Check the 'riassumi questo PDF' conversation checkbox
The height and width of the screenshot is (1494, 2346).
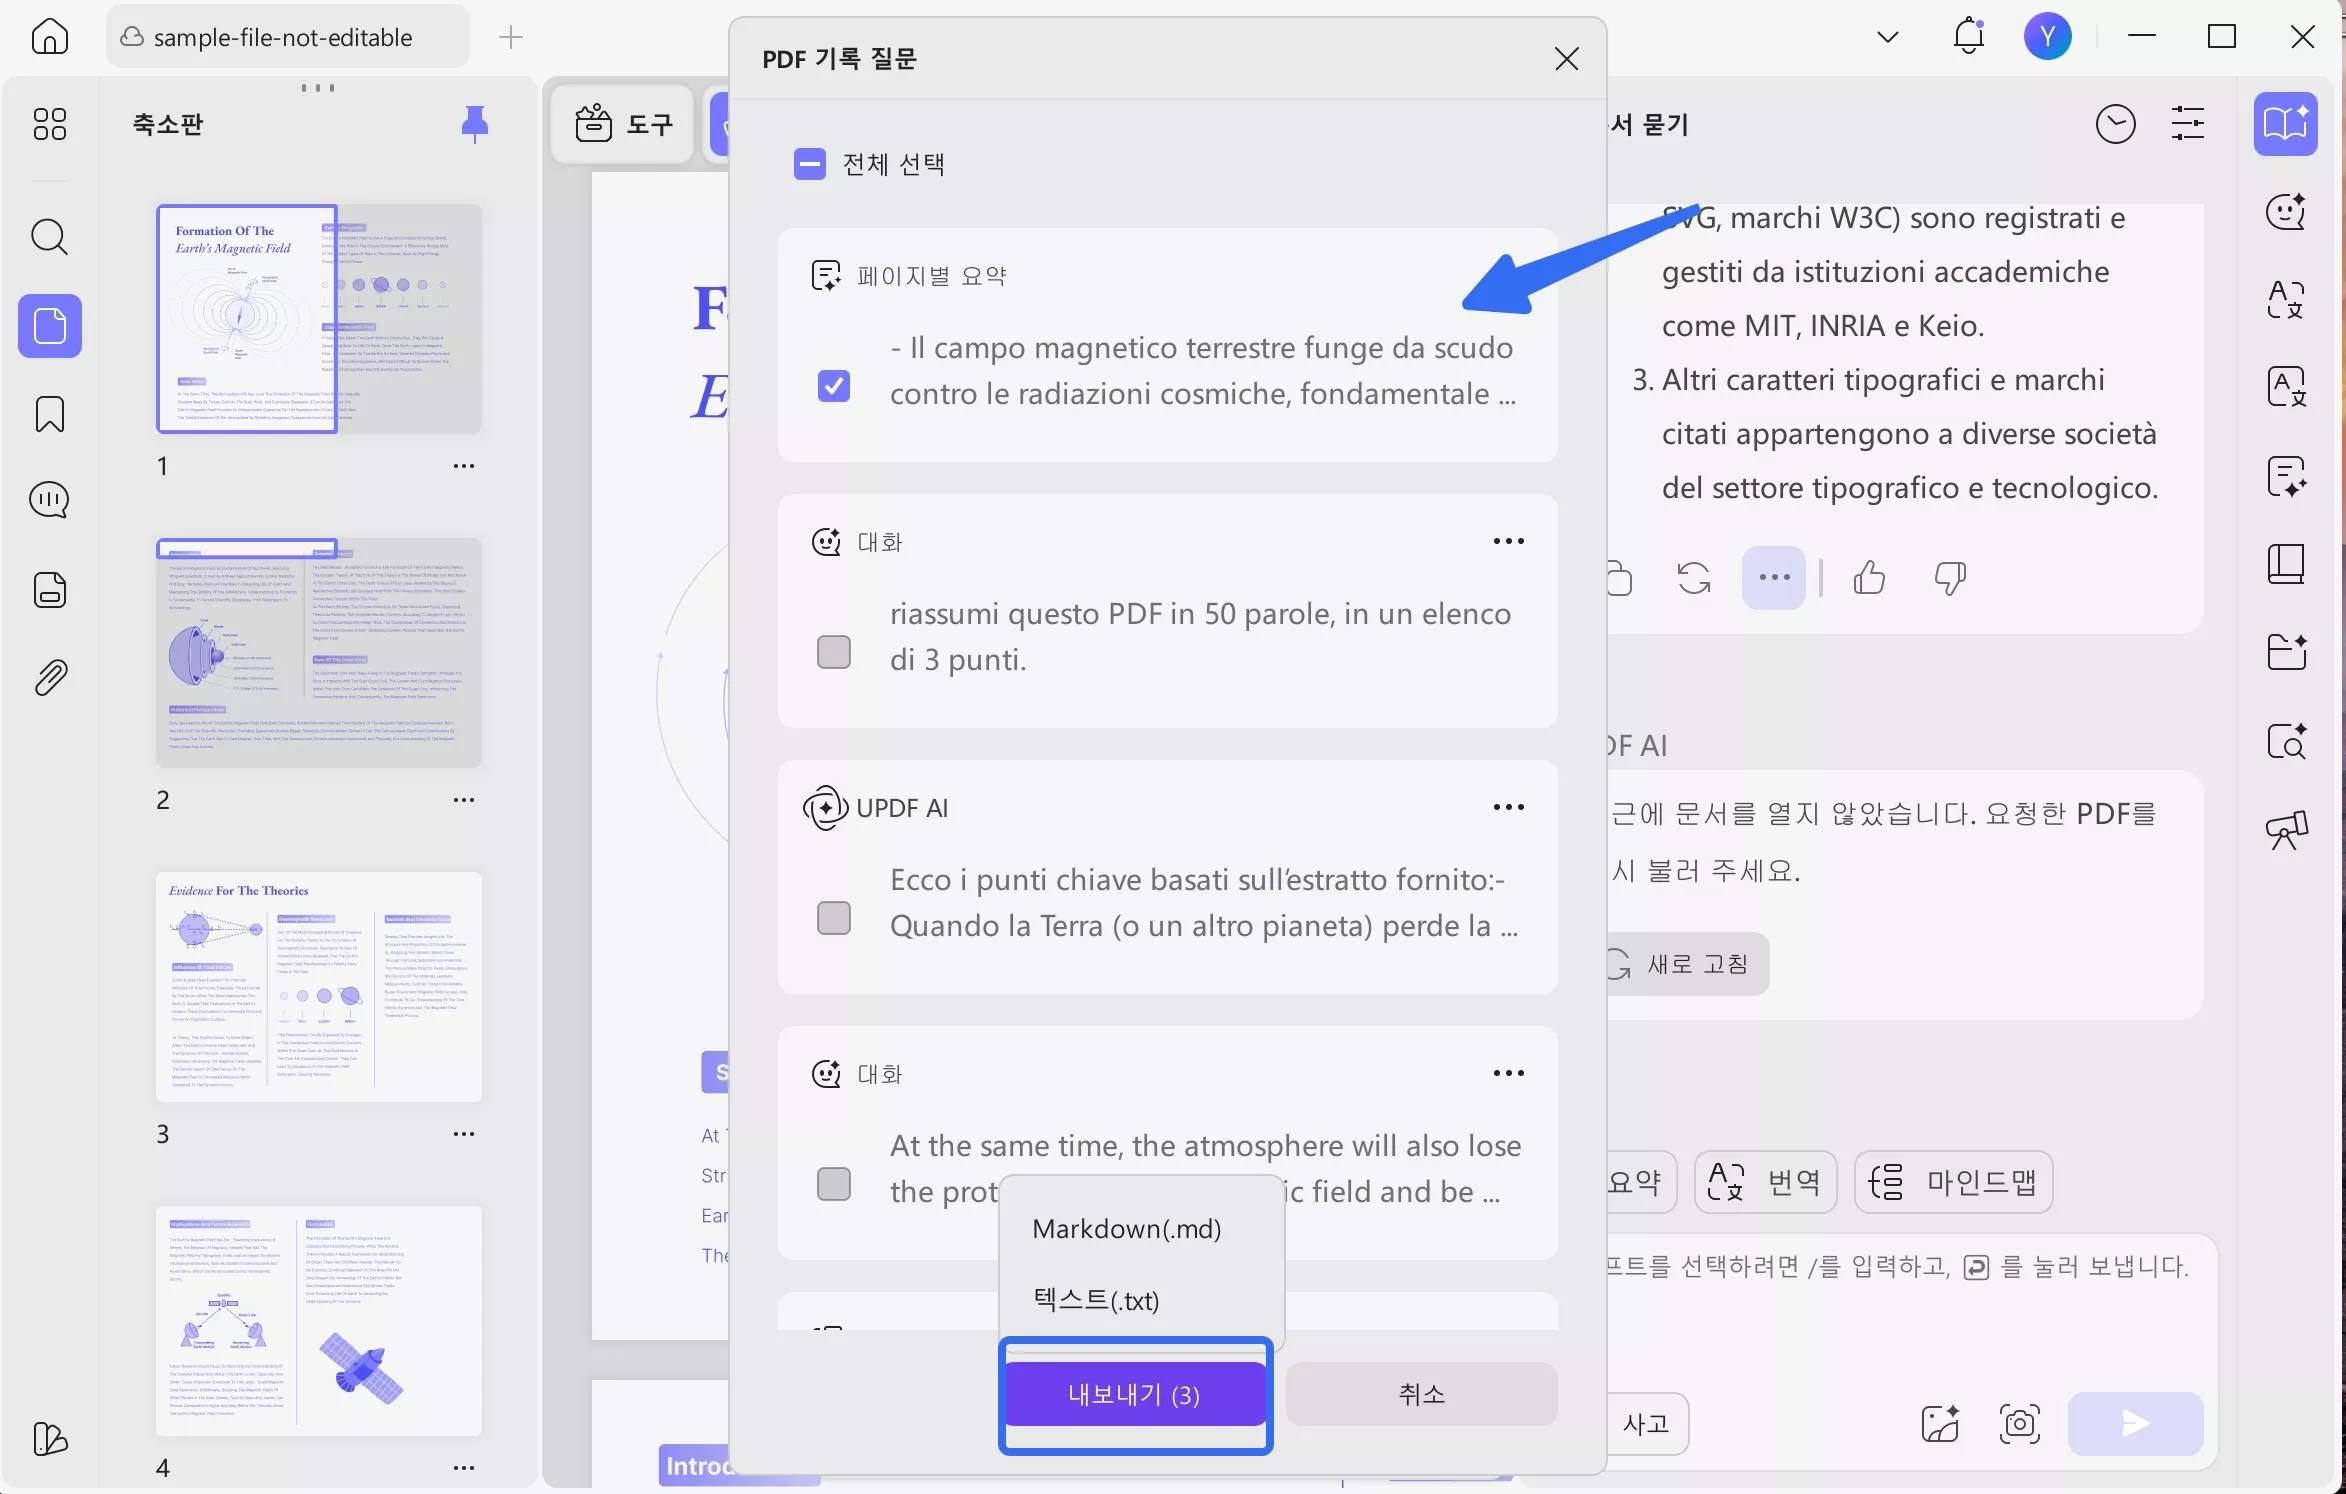pyautogui.click(x=833, y=651)
